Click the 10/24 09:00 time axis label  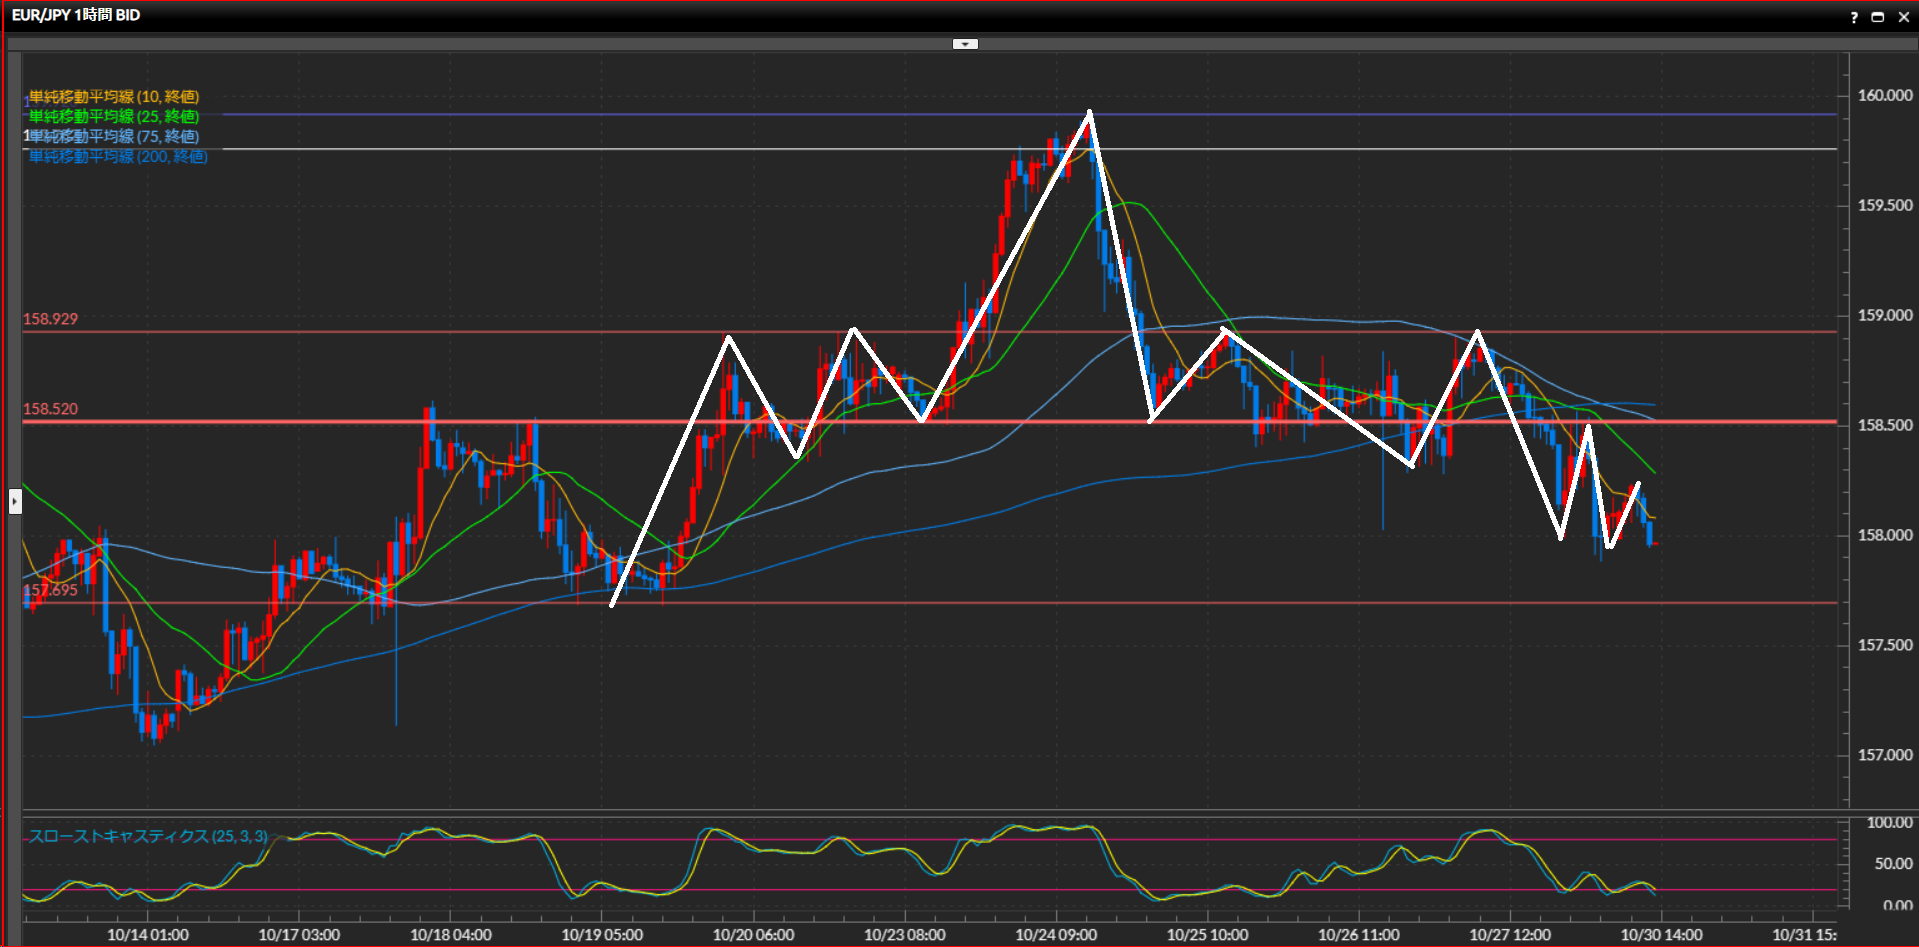click(1056, 935)
